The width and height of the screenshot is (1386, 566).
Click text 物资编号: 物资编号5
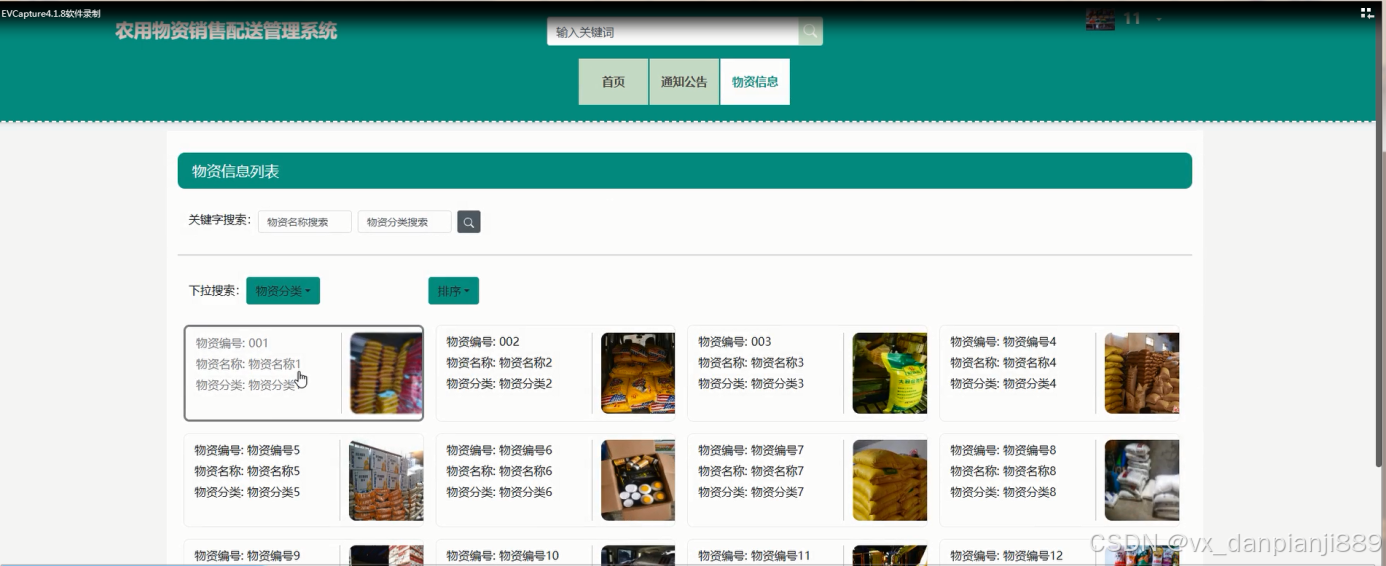247,450
